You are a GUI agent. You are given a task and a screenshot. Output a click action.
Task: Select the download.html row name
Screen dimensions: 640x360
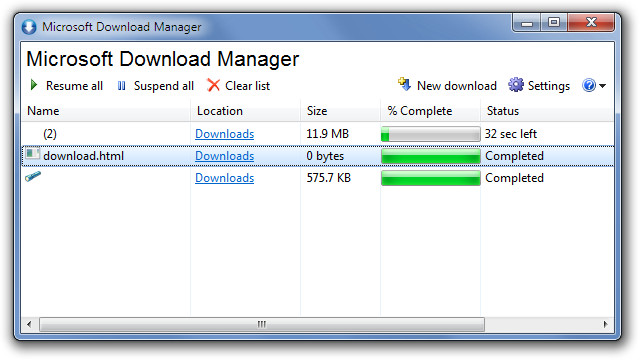83,156
